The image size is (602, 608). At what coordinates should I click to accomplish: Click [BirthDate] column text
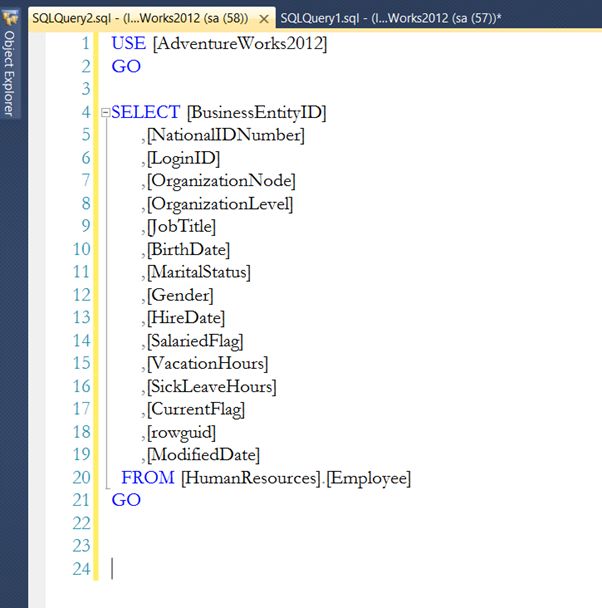pos(188,249)
